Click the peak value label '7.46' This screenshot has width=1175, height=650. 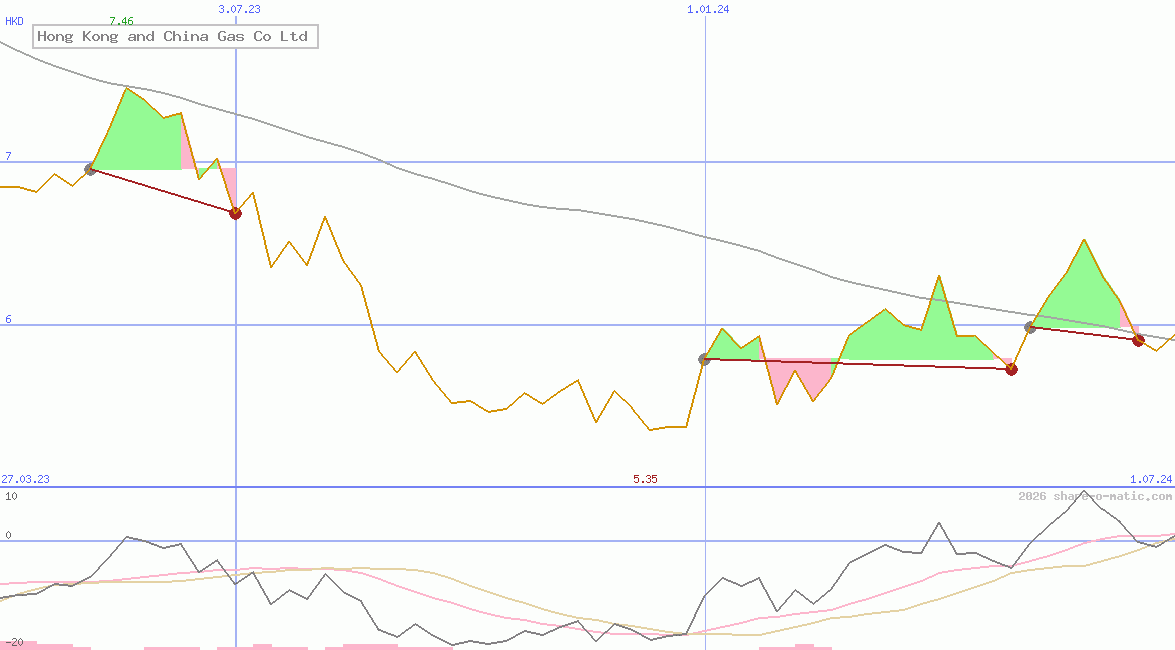(119, 20)
